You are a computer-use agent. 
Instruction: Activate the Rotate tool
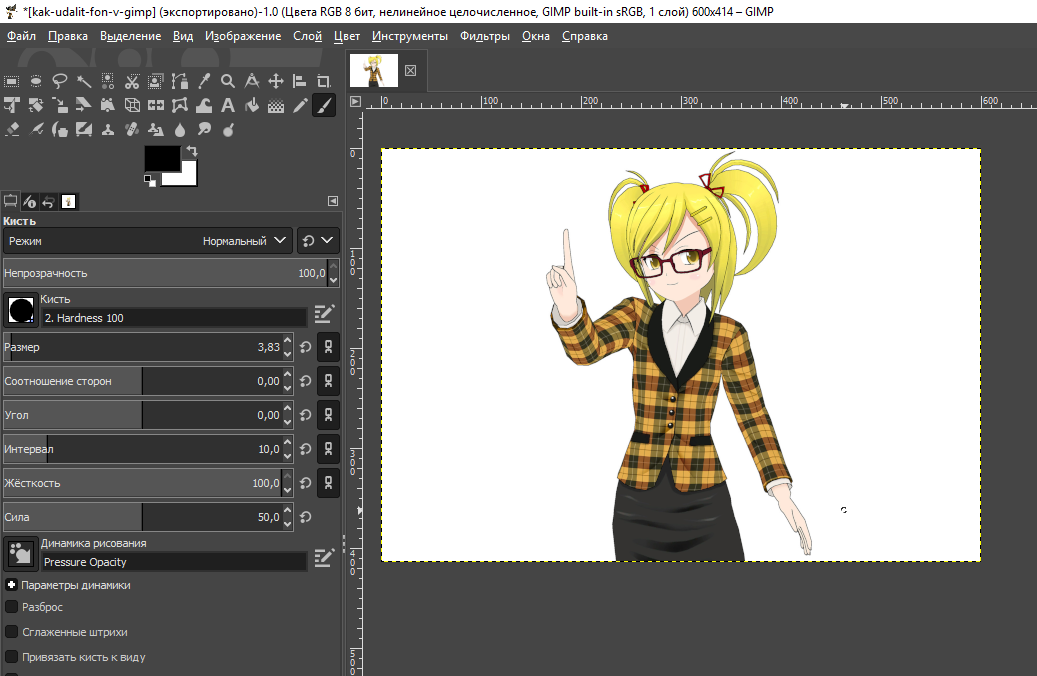click(36, 105)
